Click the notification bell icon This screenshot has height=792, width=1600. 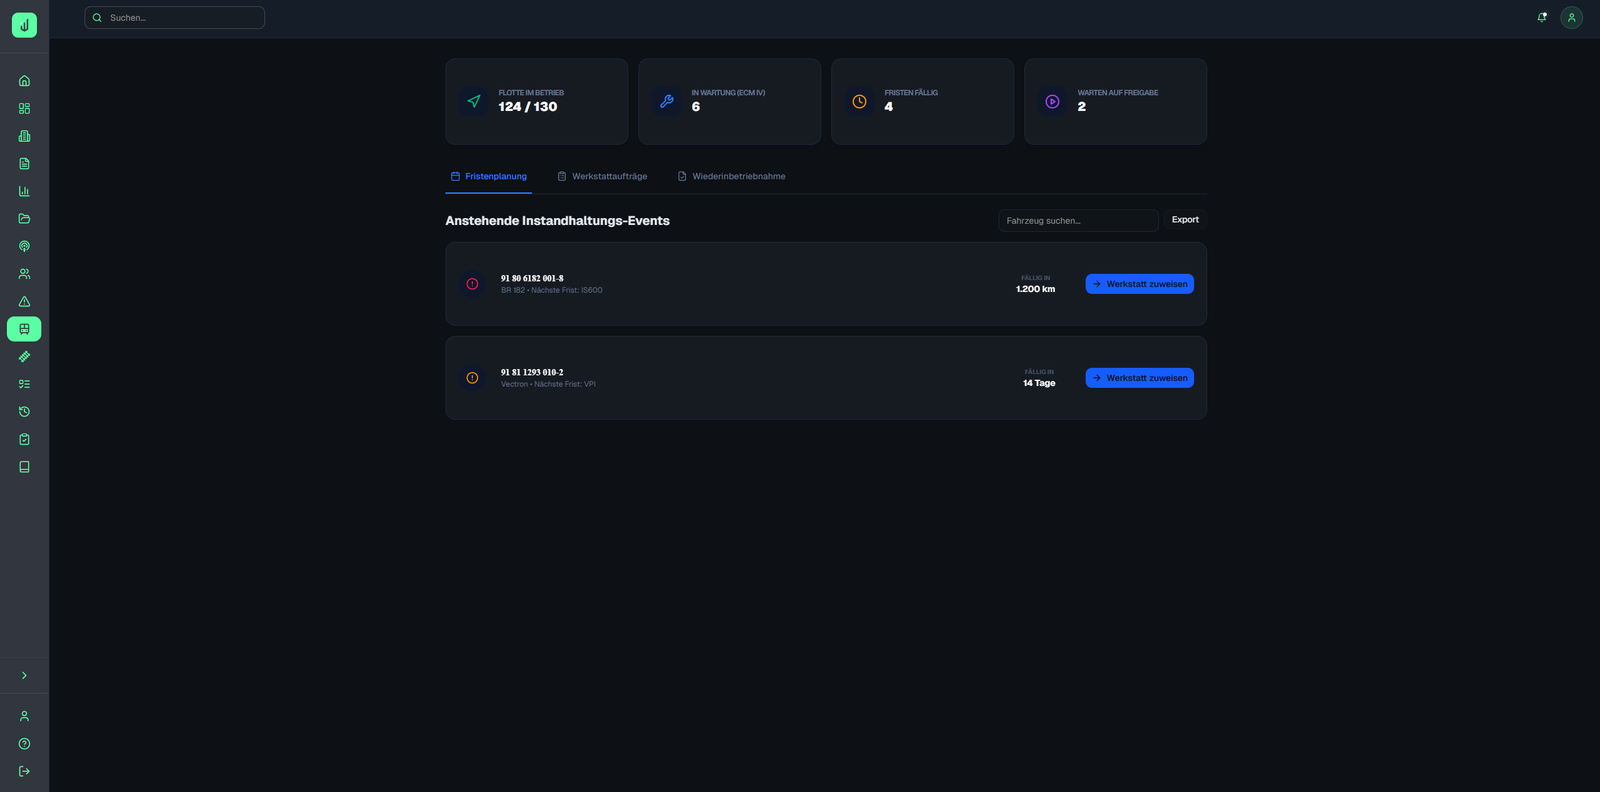1541,17
